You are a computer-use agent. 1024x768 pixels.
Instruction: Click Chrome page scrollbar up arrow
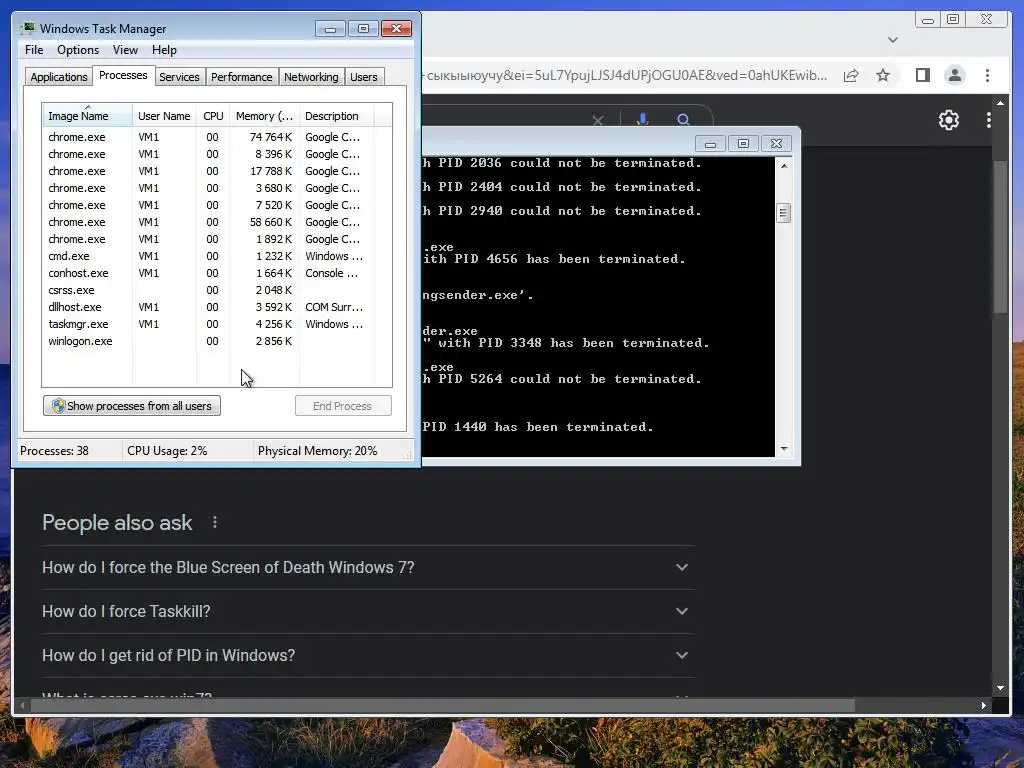click(x=1000, y=103)
